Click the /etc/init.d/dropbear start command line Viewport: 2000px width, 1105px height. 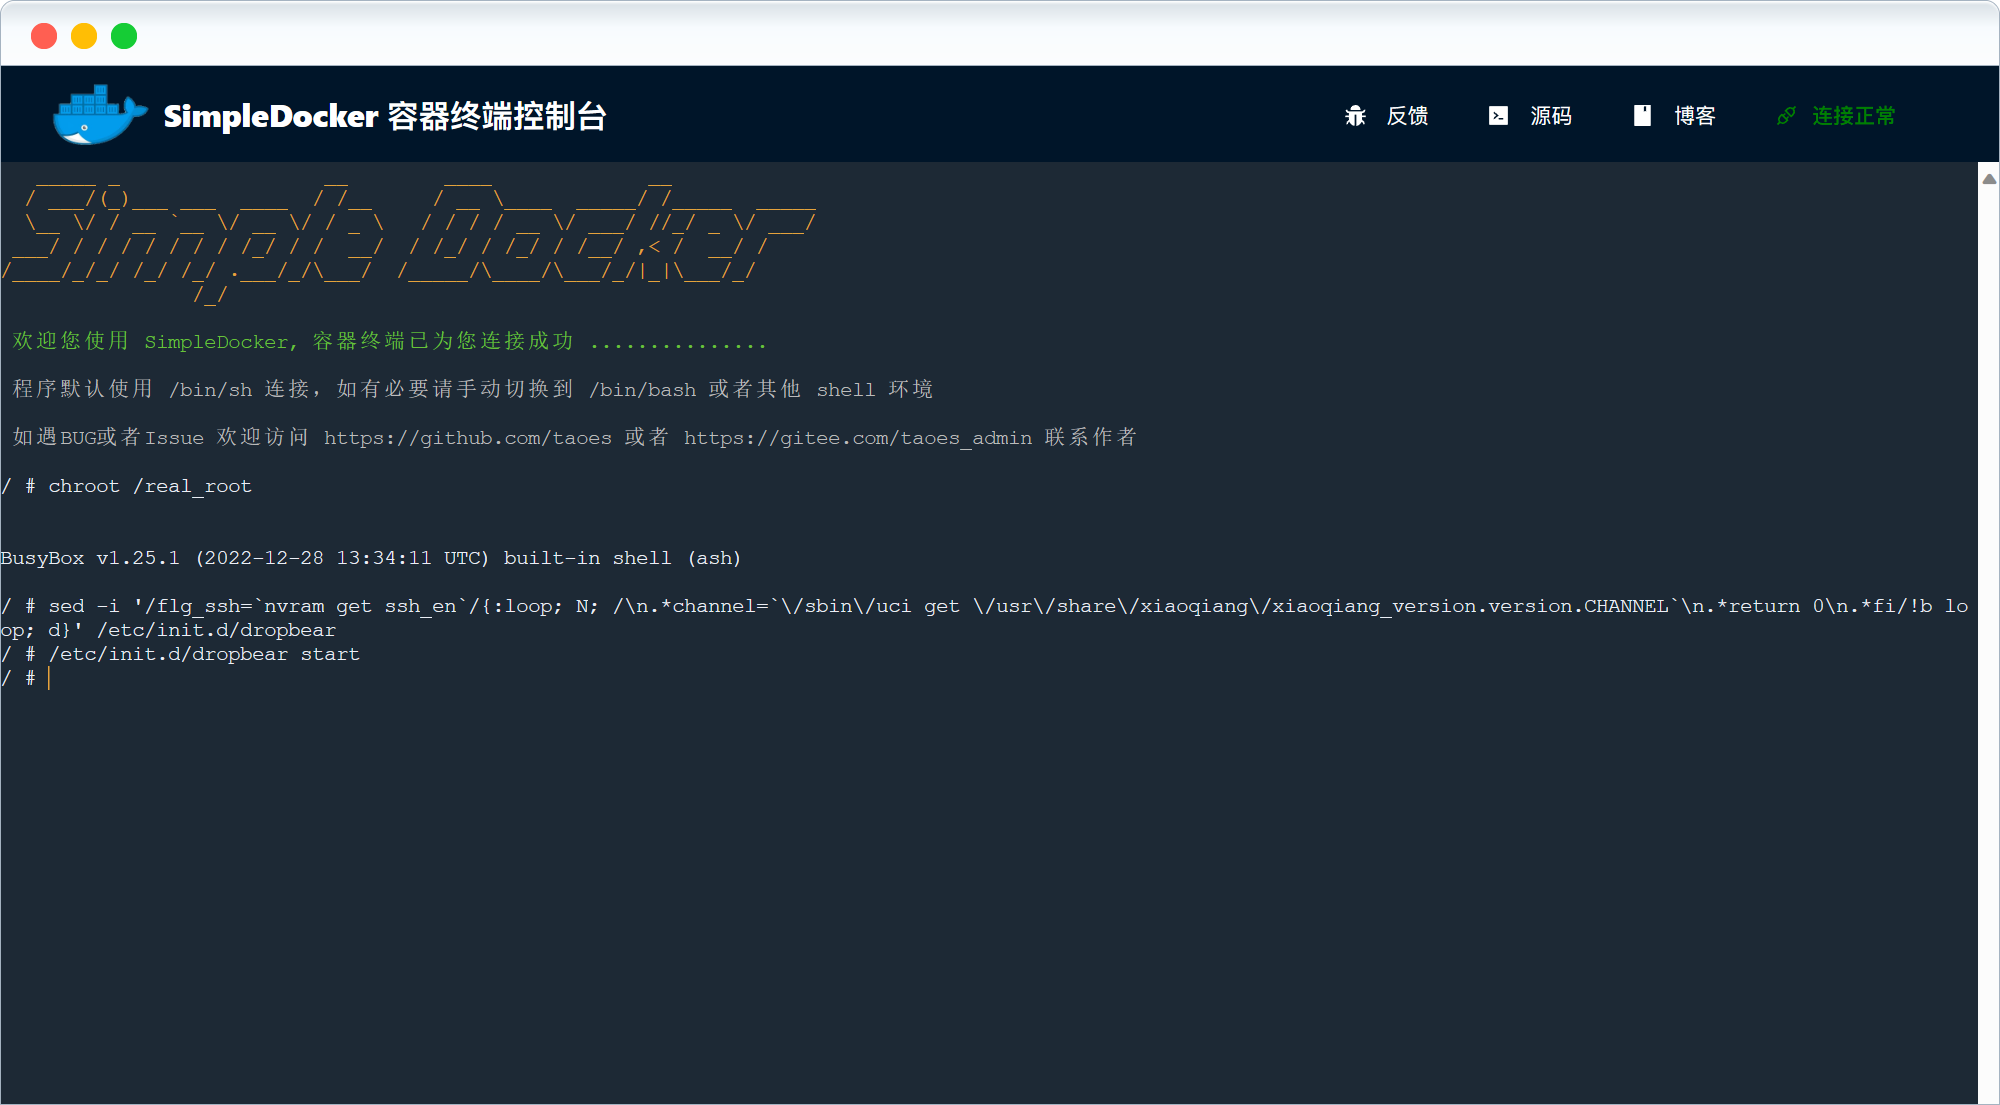[204, 654]
